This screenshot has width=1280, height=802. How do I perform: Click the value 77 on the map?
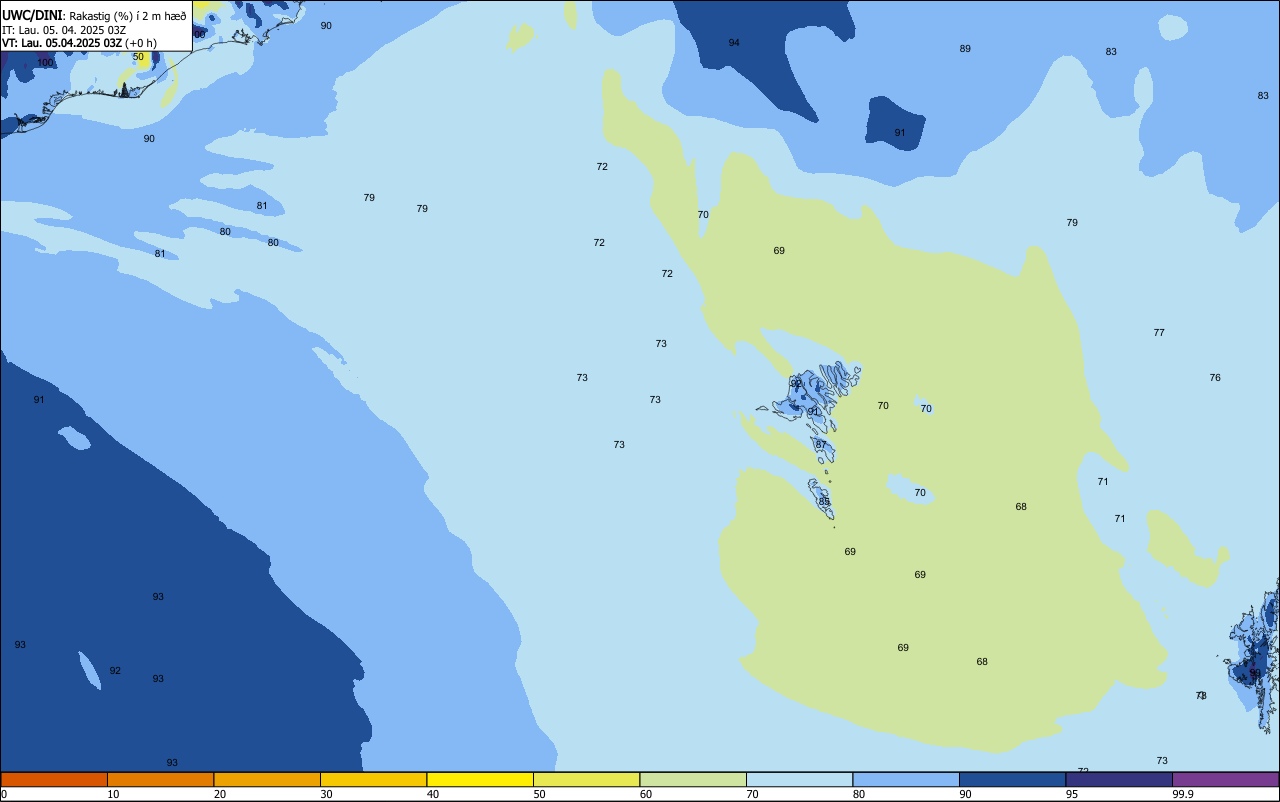click(x=1159, y=333)
